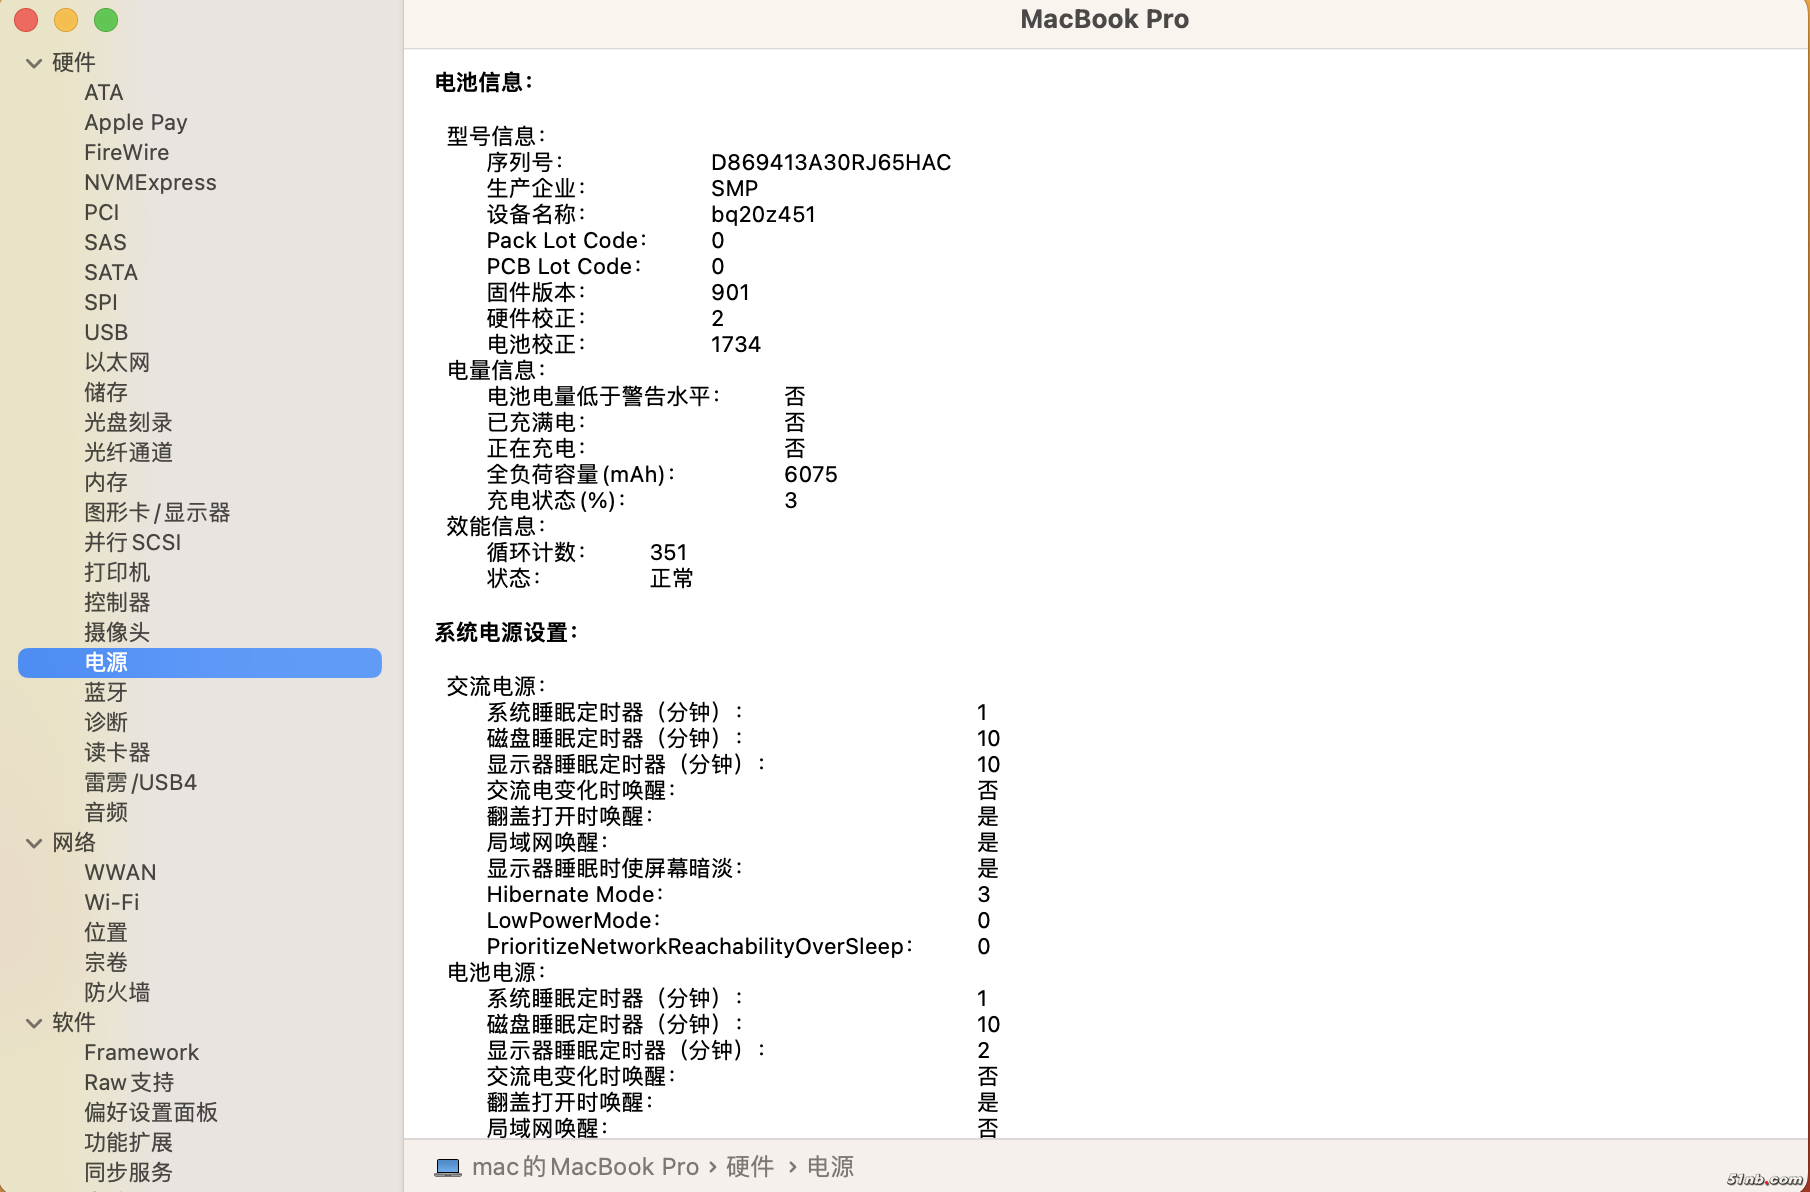The image size is (1810, 1192).
Task: Click the device name bq20z451
Action: 763,215
